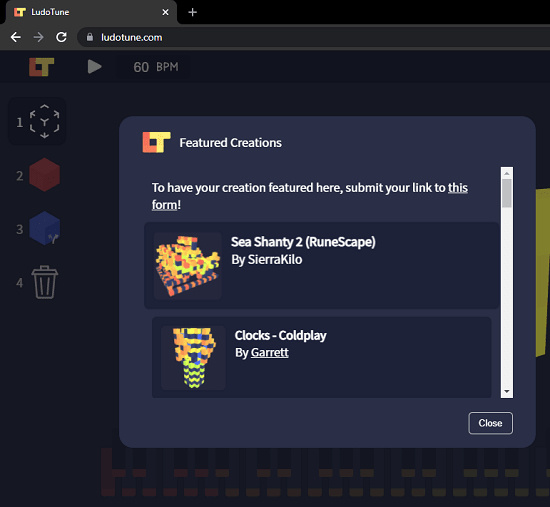
Task: Select the red block tool
Action: point(44,175)
